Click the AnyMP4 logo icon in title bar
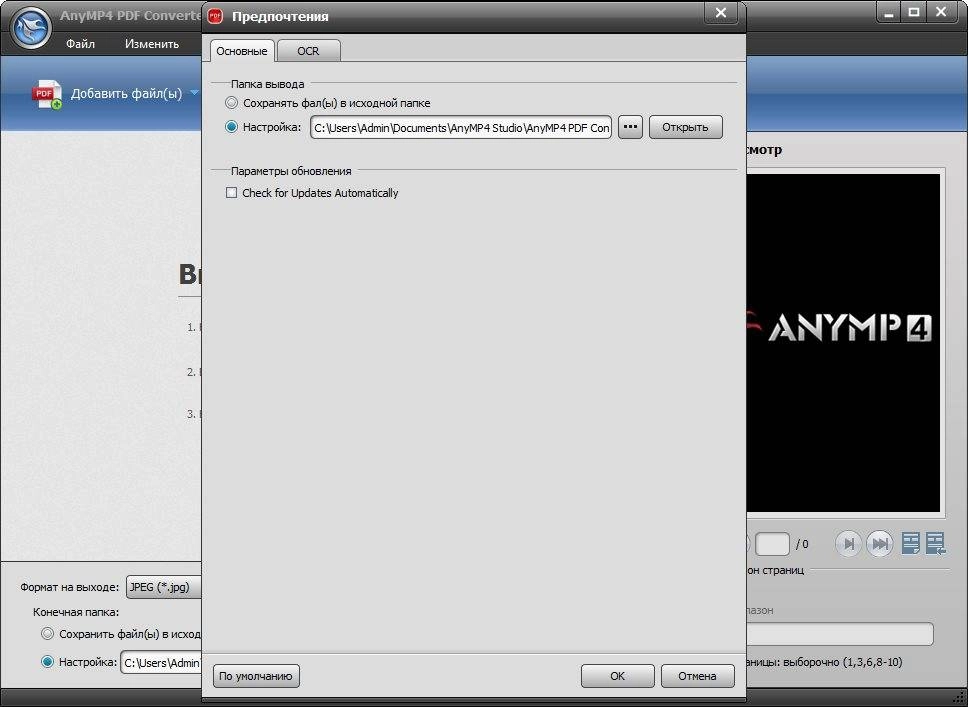The image size is (968, 707). 31,28
